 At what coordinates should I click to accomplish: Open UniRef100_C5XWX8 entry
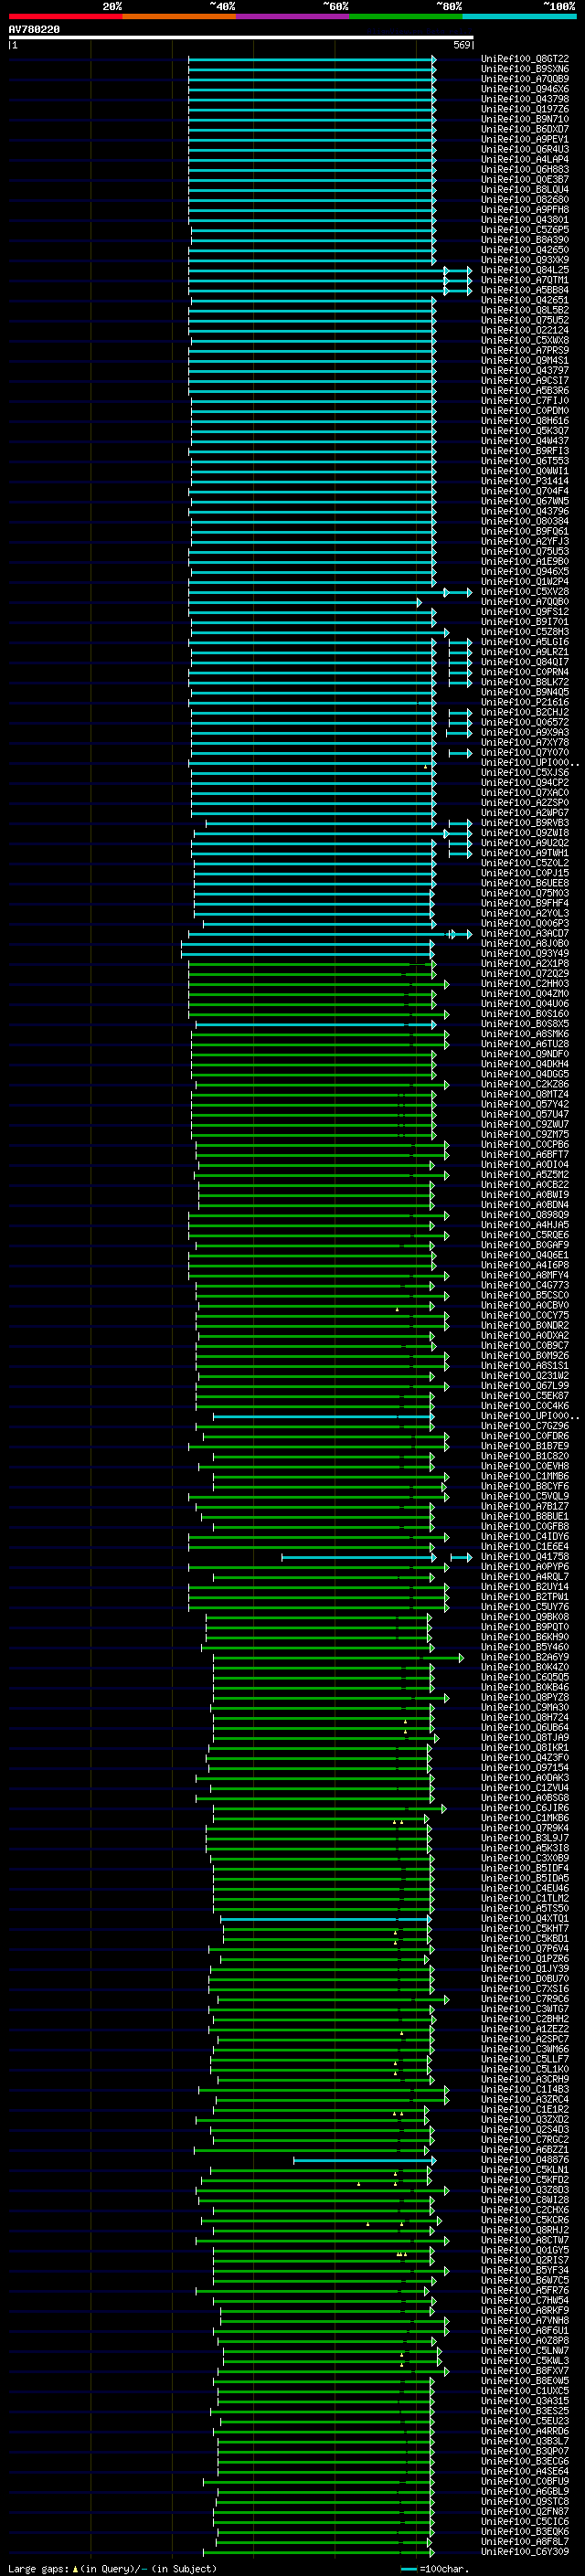coord(525,340)
